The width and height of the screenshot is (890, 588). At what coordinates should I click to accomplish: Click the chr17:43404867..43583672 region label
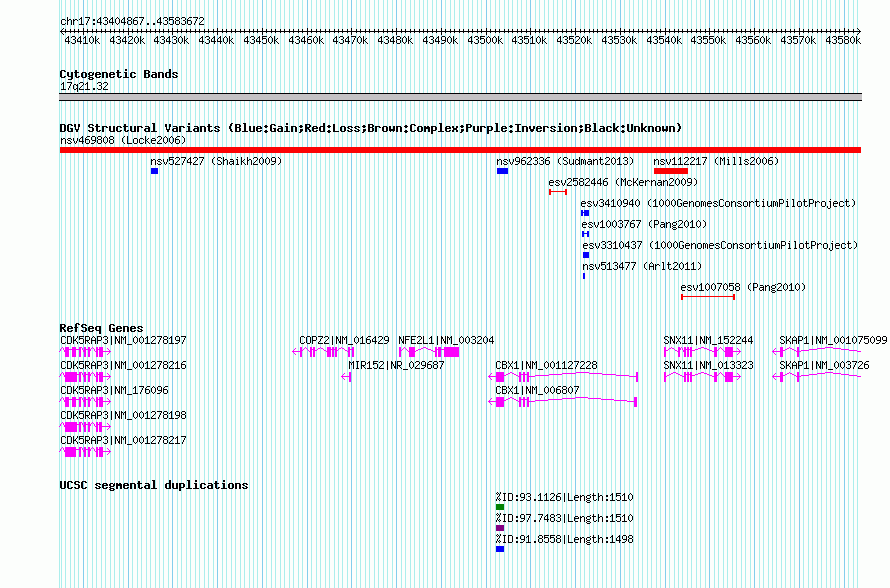(132, 22)
